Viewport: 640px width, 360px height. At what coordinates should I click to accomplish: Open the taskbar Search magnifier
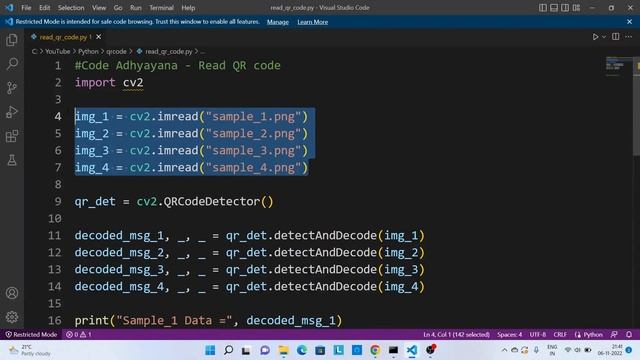click(x=229, y=350)
